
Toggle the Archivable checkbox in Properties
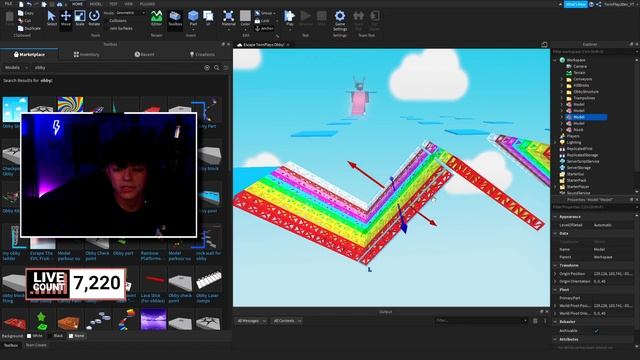[596, 331]
